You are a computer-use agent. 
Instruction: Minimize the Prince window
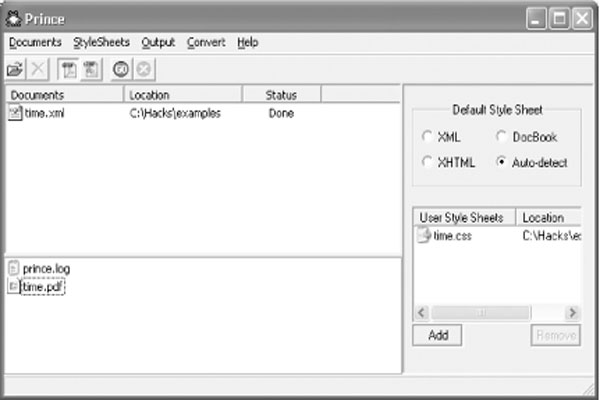(536, 18)
